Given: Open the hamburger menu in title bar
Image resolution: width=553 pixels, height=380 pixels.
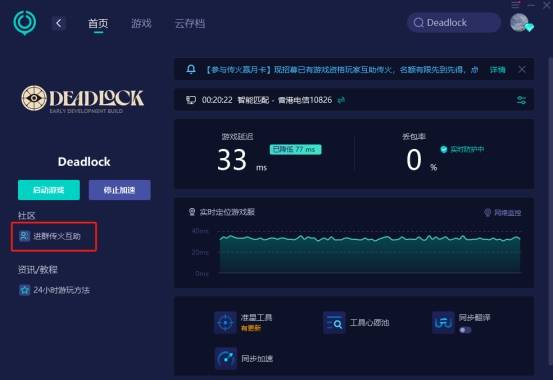Looking at the screenshot, I should click(516, 5).
